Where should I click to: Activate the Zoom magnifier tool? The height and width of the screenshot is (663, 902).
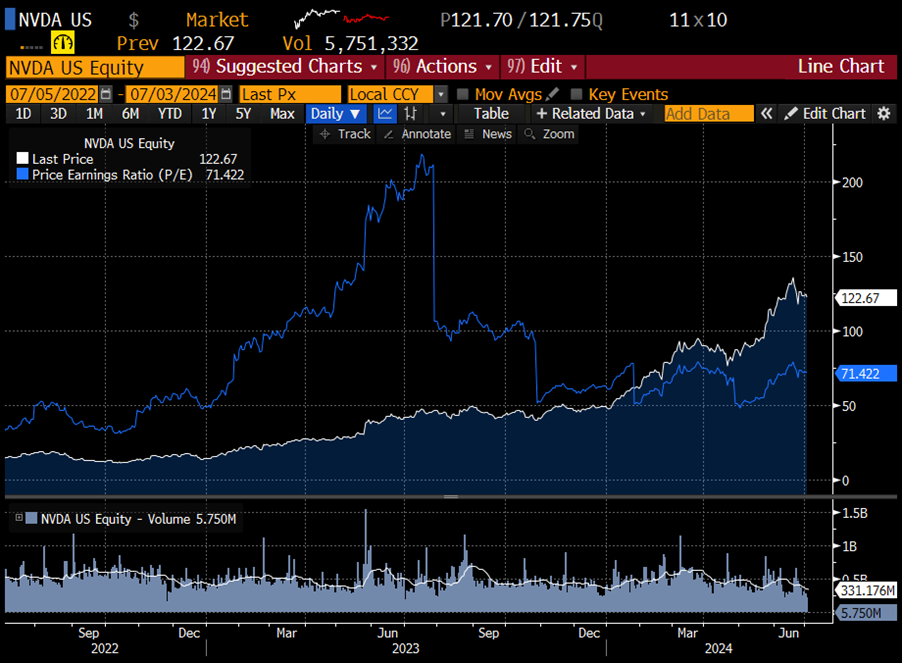point(548,134)
